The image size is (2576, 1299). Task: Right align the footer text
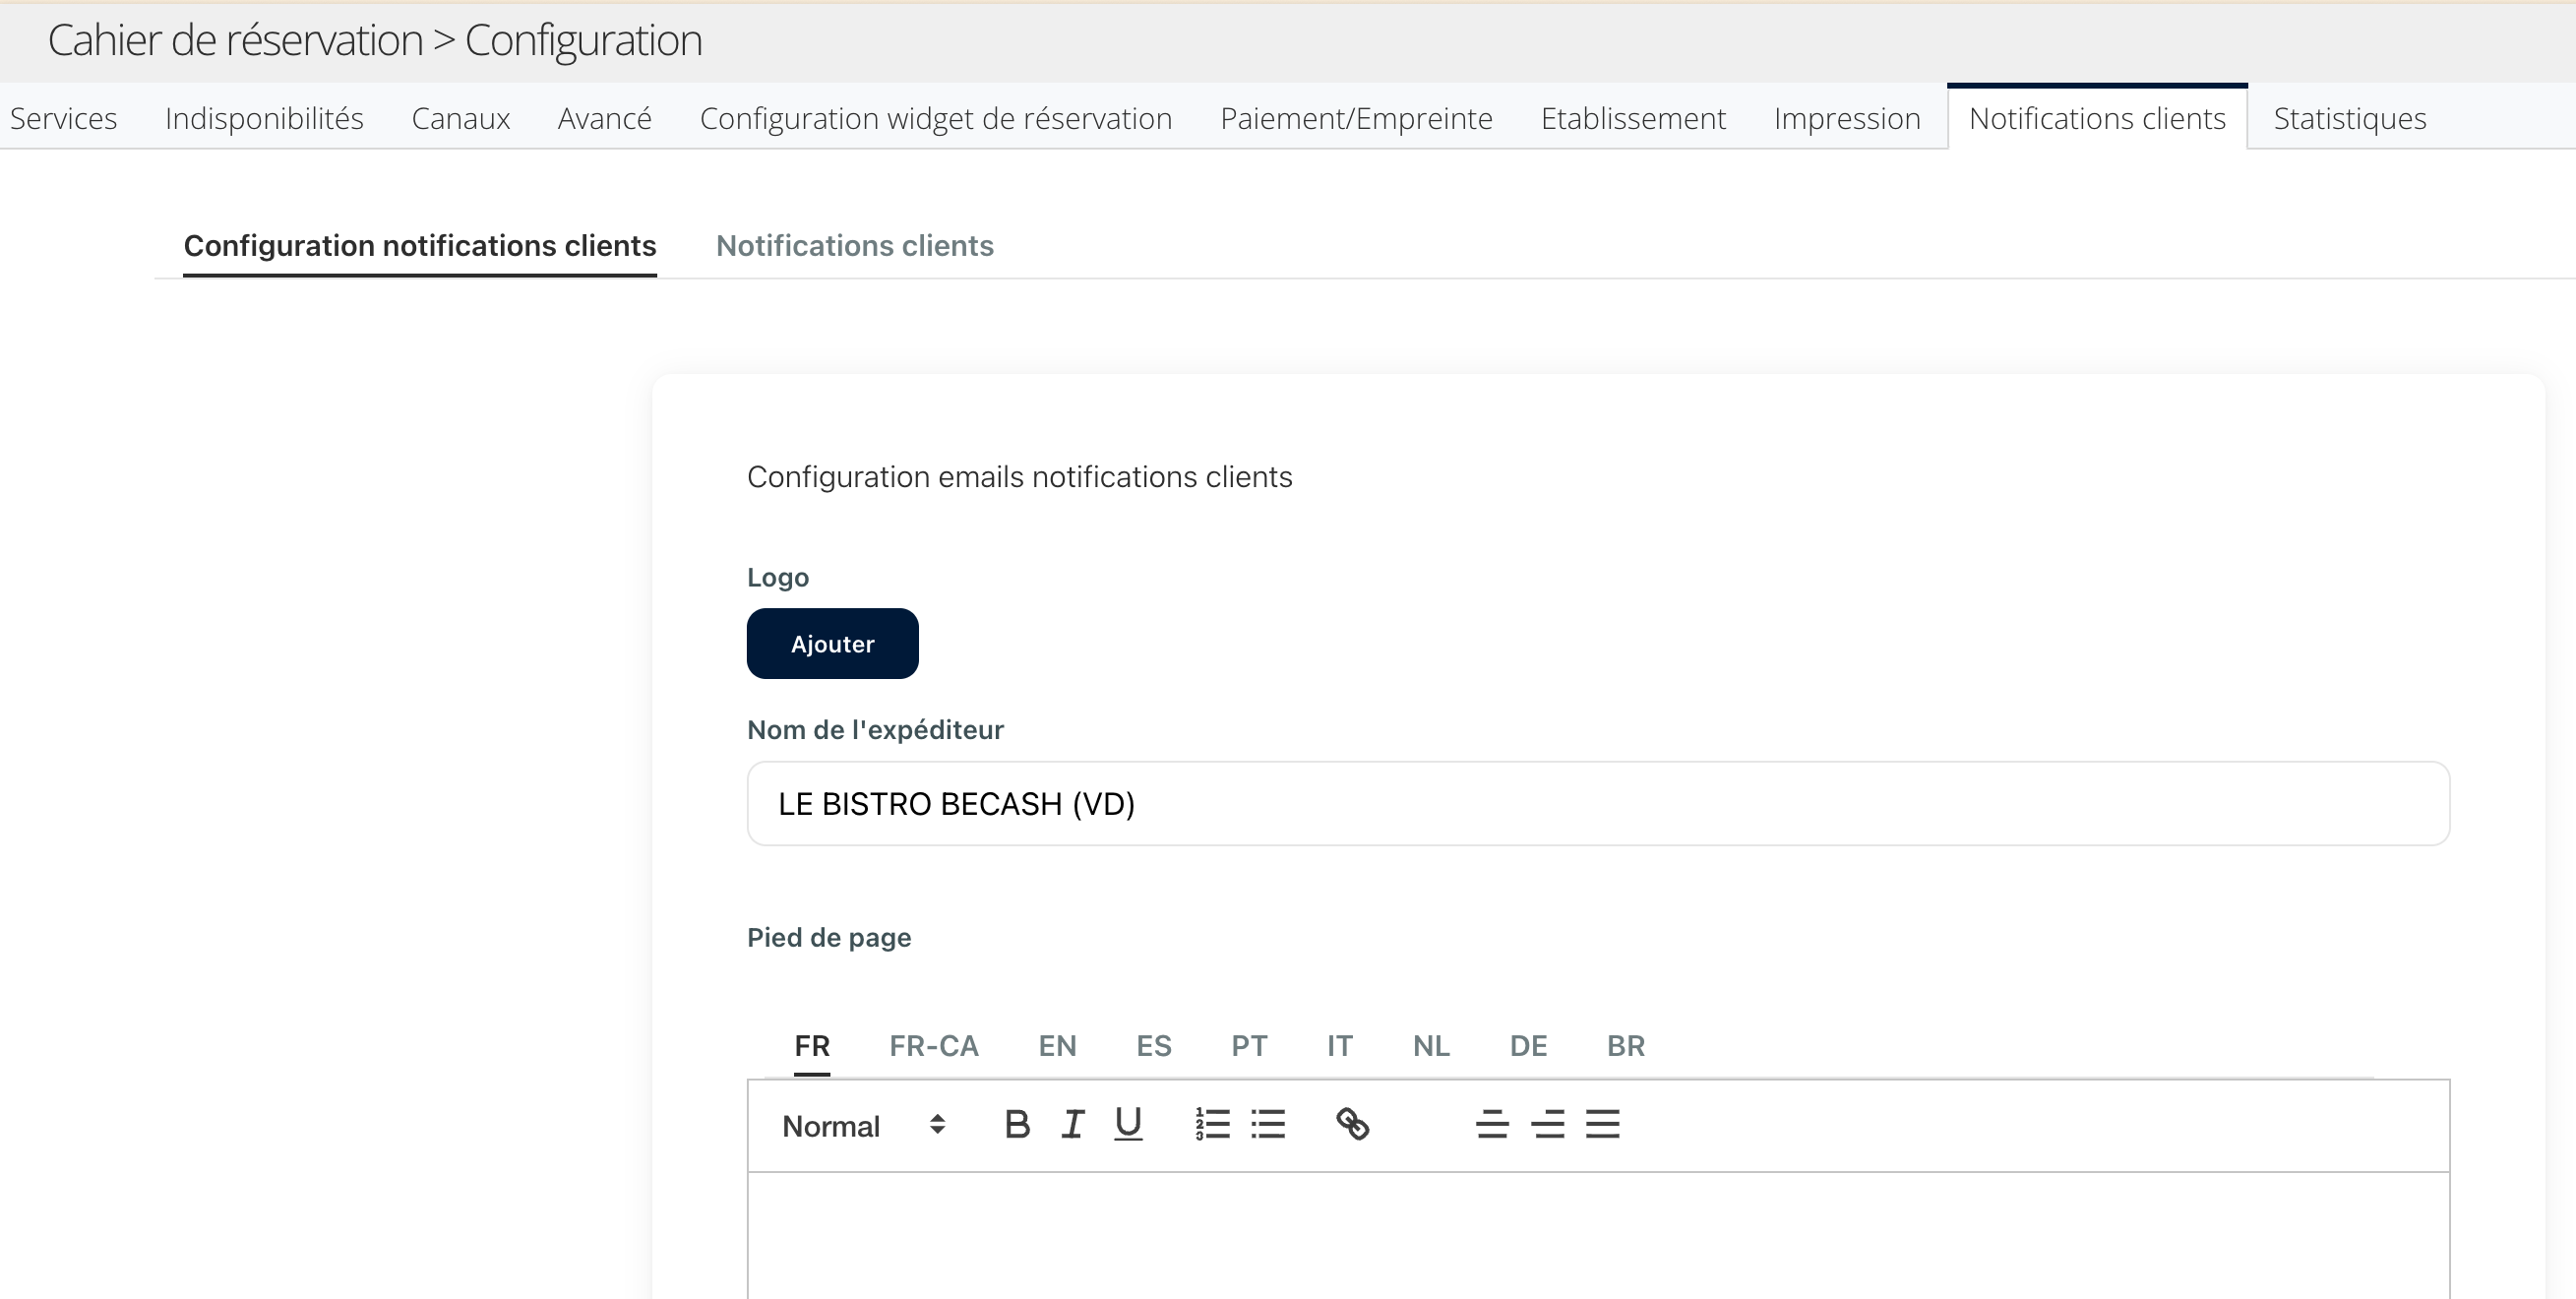pos(1547,1125)
